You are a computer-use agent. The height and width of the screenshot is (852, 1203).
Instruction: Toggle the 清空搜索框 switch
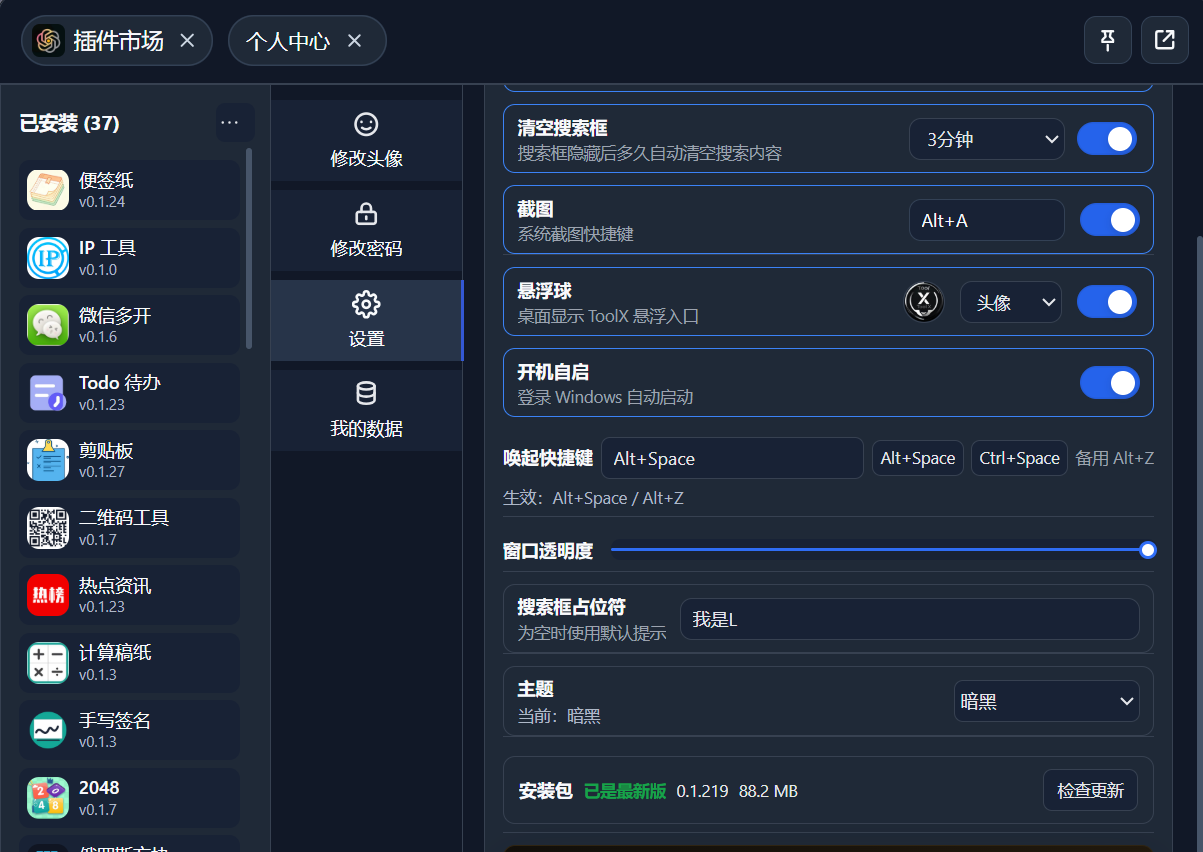click(1107, 139)
